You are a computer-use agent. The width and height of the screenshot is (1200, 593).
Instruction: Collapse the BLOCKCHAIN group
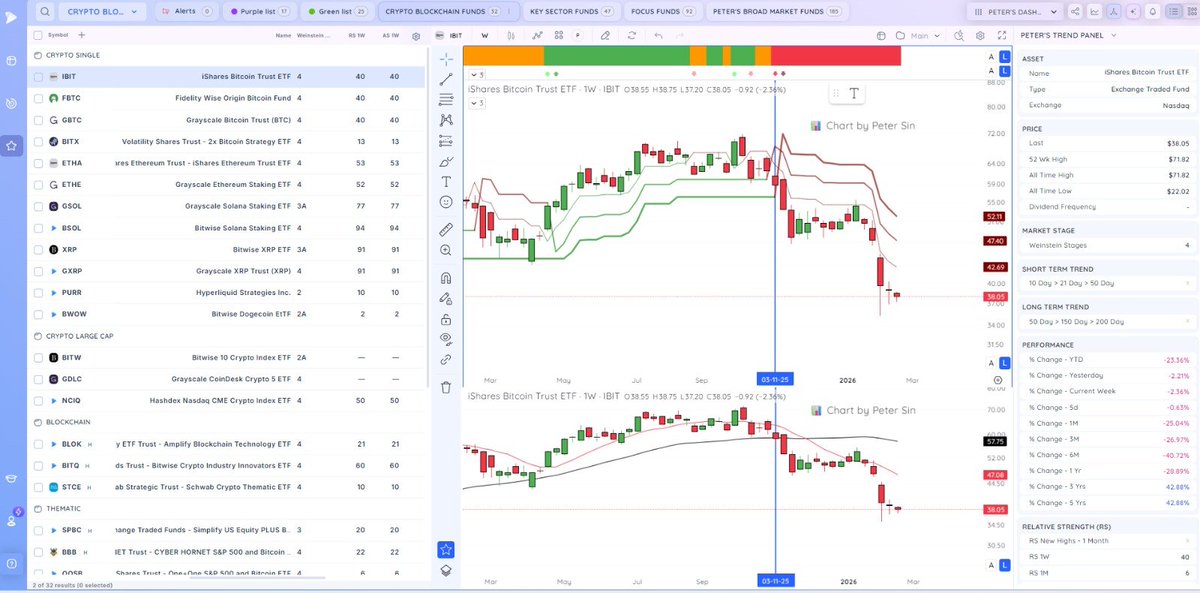click(x=38, y=422)
